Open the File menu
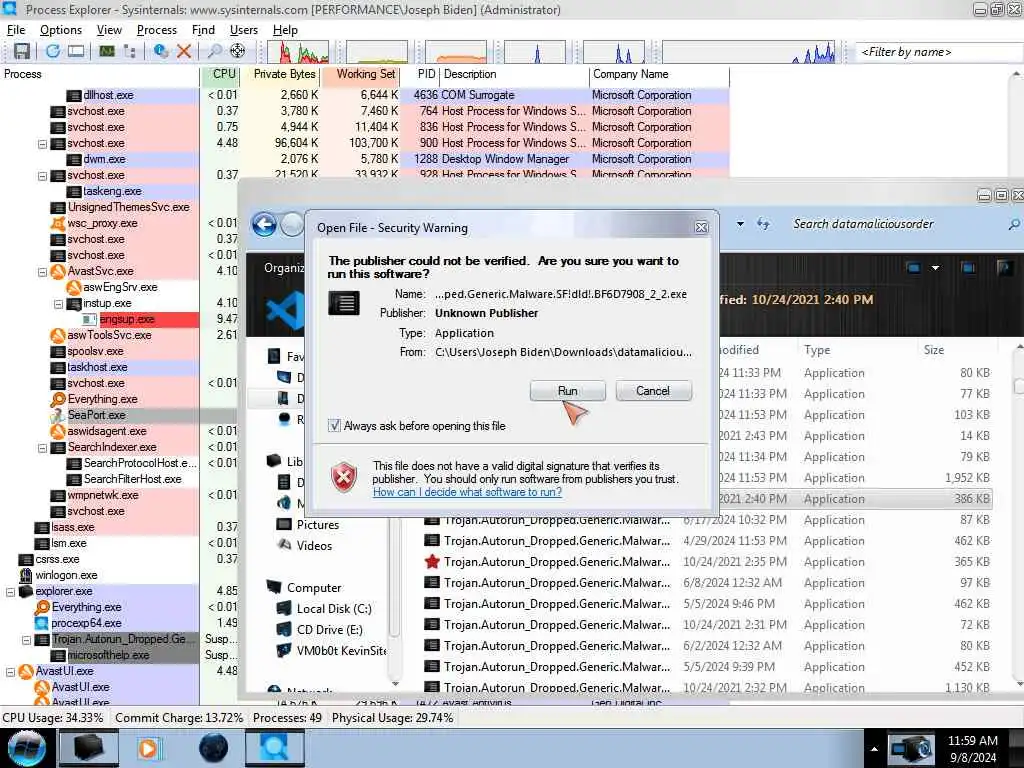This screenshot has width=1024, height=768. coord(16,30)
